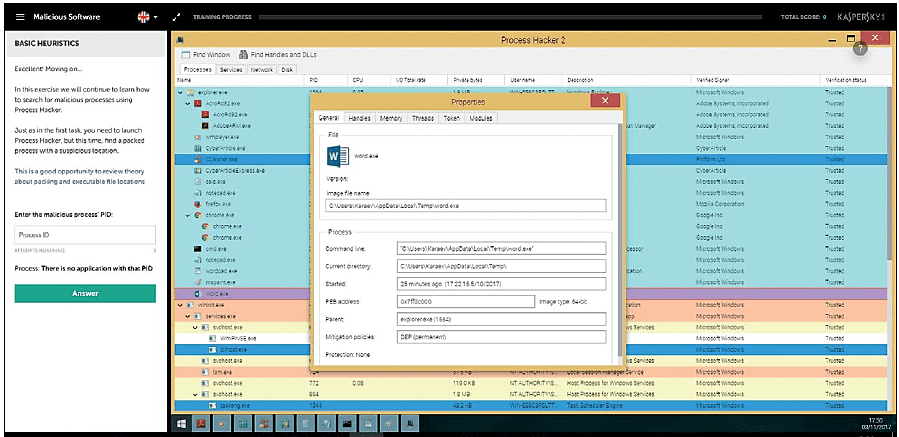Toggle fullscreen with the expand arrows icon
The width and height of the screenshot is (899, 437).
click(177, 16)
